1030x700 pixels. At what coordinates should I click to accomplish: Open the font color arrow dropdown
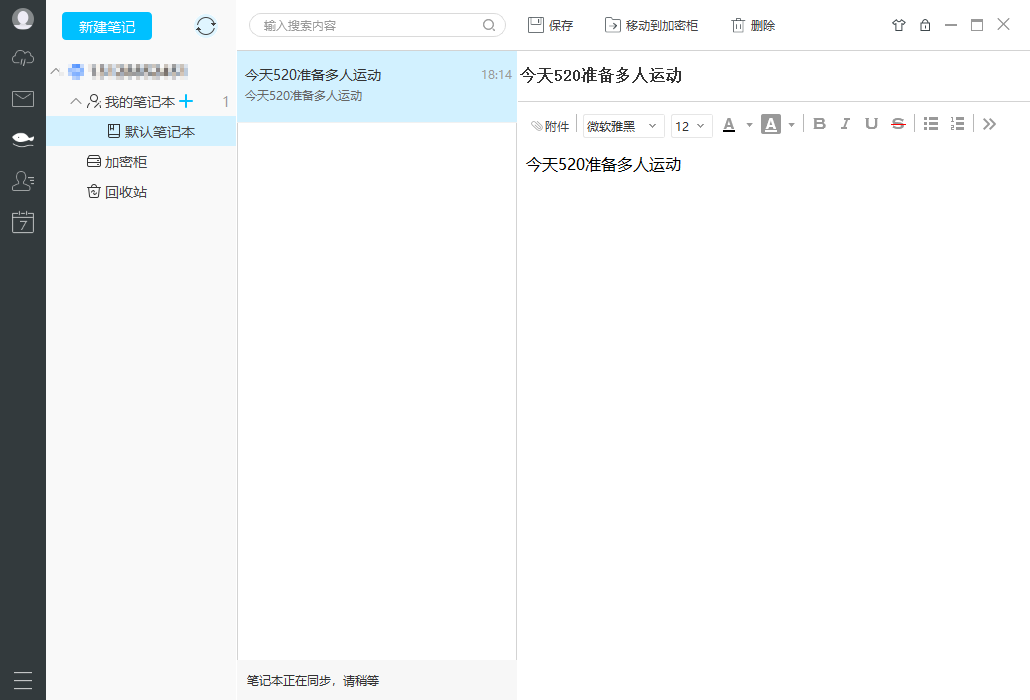749,125
